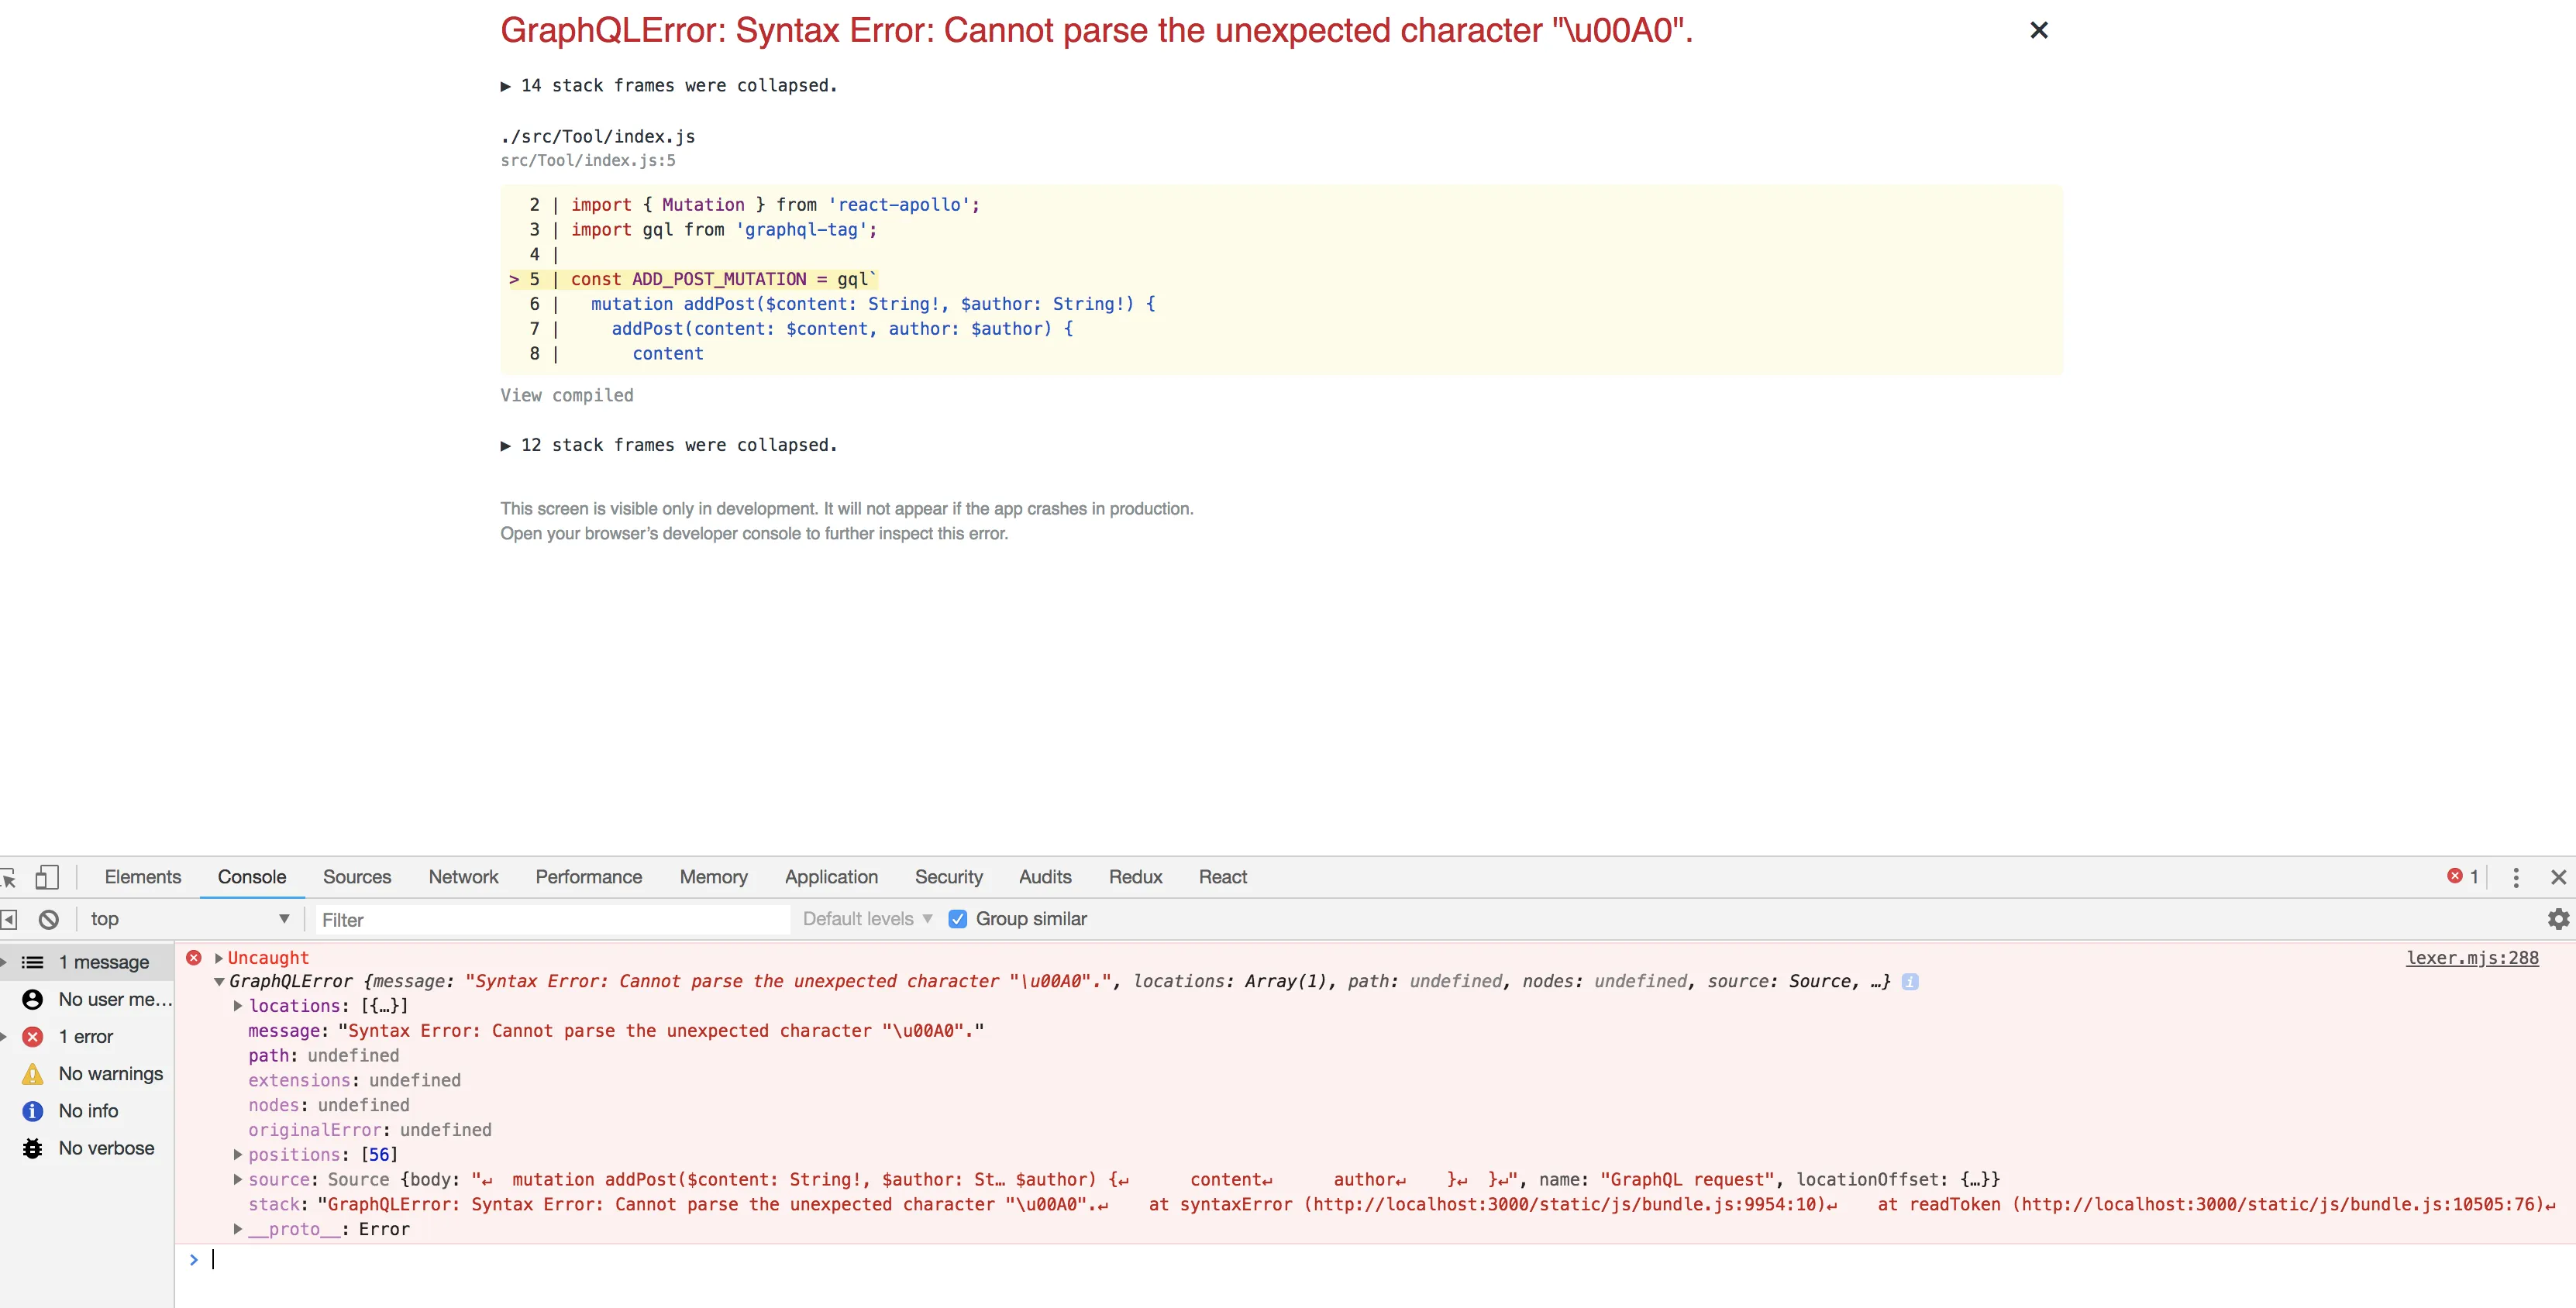Open DevTools three-dot menu

point(2515,878)
